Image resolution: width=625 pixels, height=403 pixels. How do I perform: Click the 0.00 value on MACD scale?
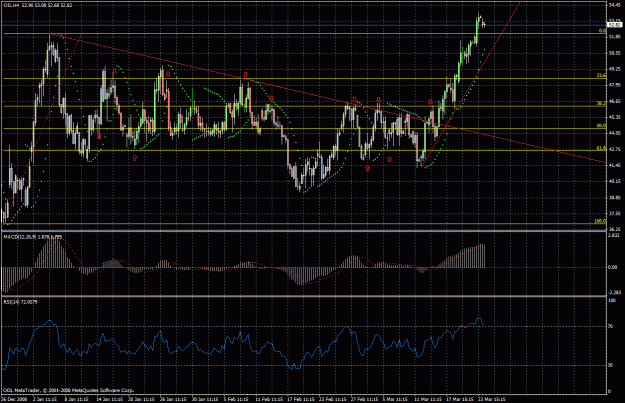point(613,267)
